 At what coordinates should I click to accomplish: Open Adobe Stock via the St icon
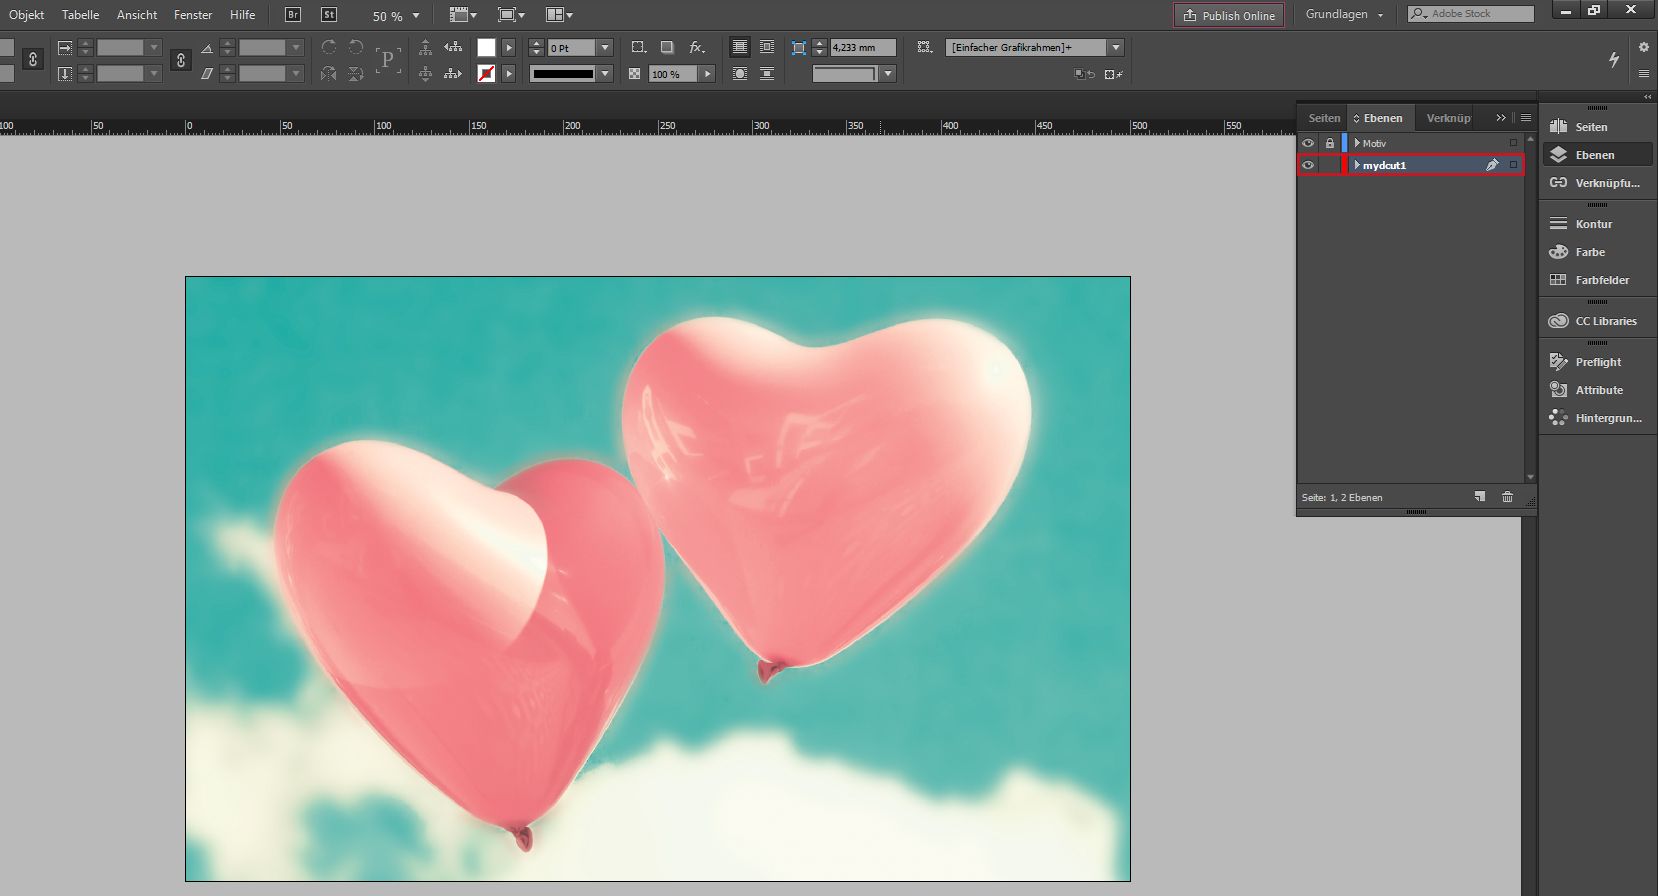coord(329,15)
